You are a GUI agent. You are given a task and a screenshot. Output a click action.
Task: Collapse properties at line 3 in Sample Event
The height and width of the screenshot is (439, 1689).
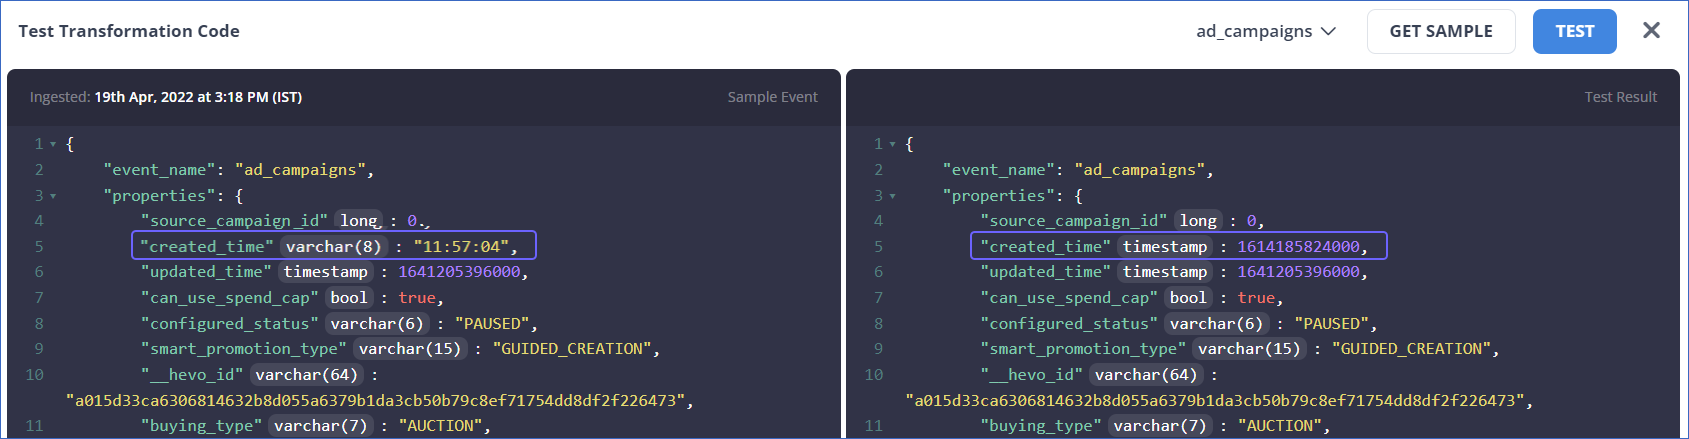coord(53,196)
